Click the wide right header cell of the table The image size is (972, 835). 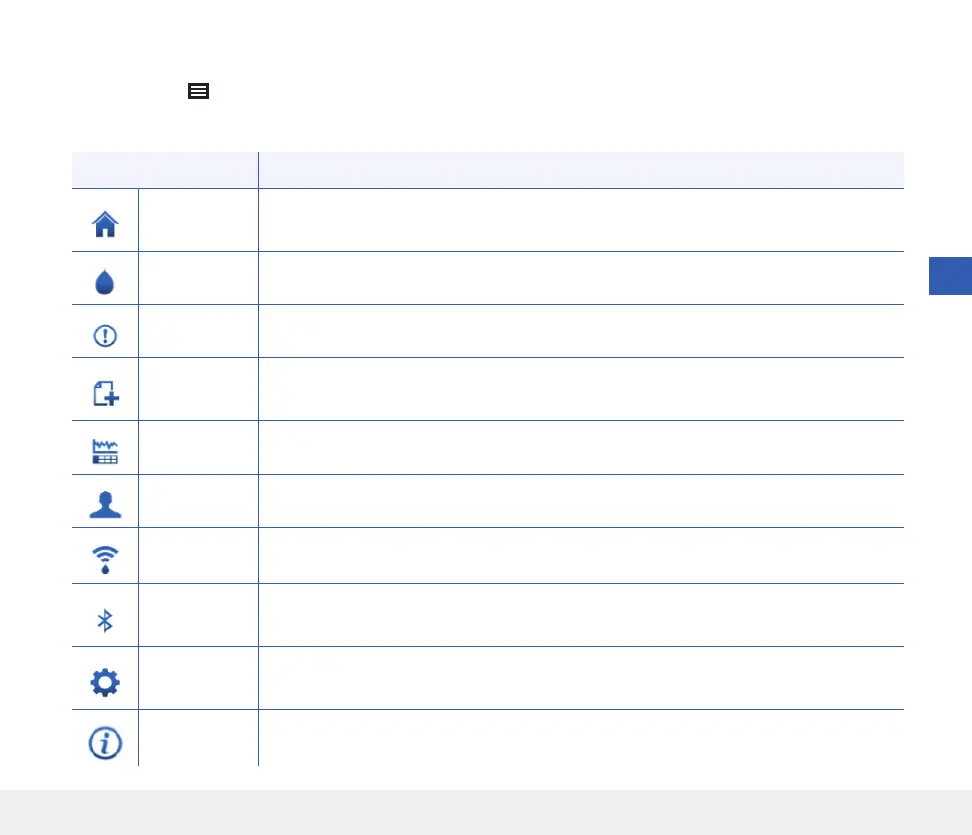[x=580, y=170]
